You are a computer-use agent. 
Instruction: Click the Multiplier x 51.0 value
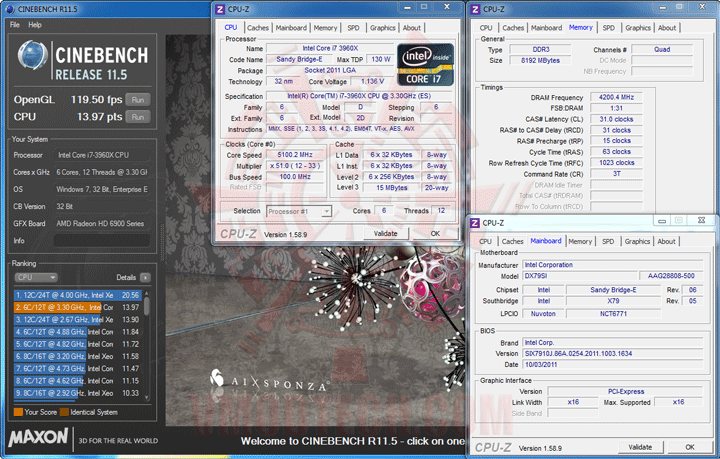(x=295, y=166)
